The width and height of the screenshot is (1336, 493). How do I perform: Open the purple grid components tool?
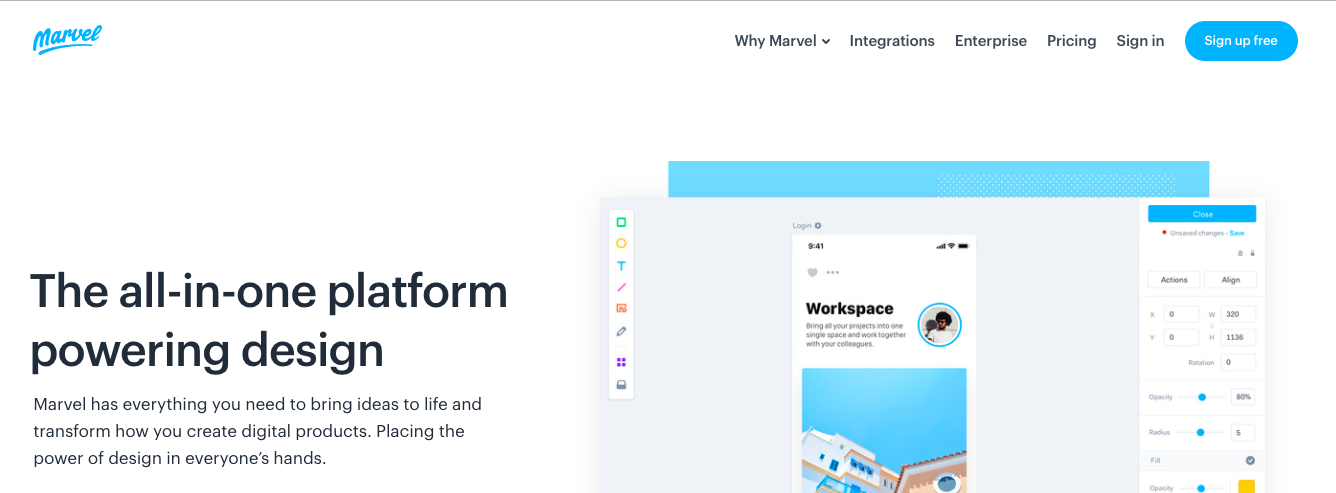[x=621, y=362]
